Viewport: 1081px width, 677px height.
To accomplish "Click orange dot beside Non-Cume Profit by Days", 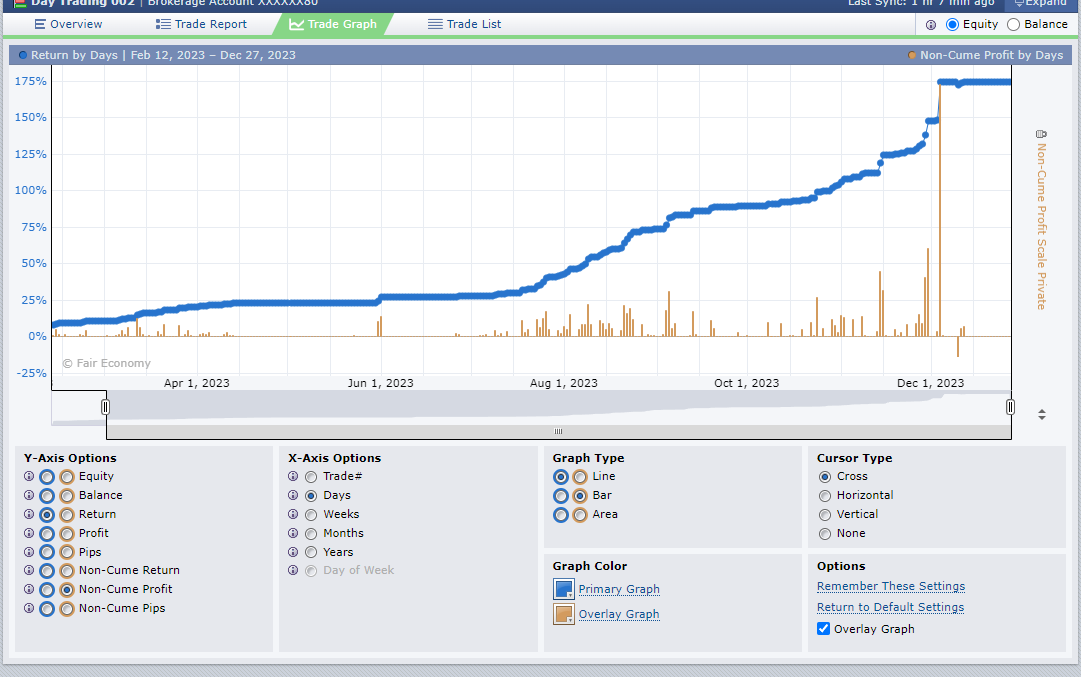I will pos(912,55).
